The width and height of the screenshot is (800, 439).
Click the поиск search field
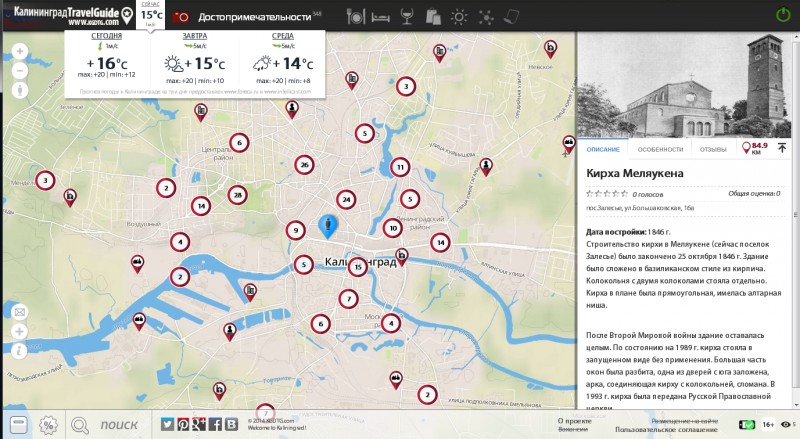coord(119,425)
